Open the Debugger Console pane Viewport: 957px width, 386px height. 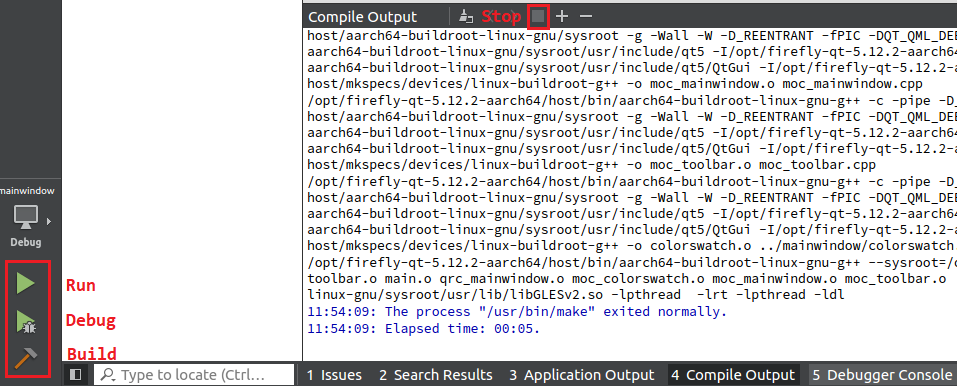[881, 375]
